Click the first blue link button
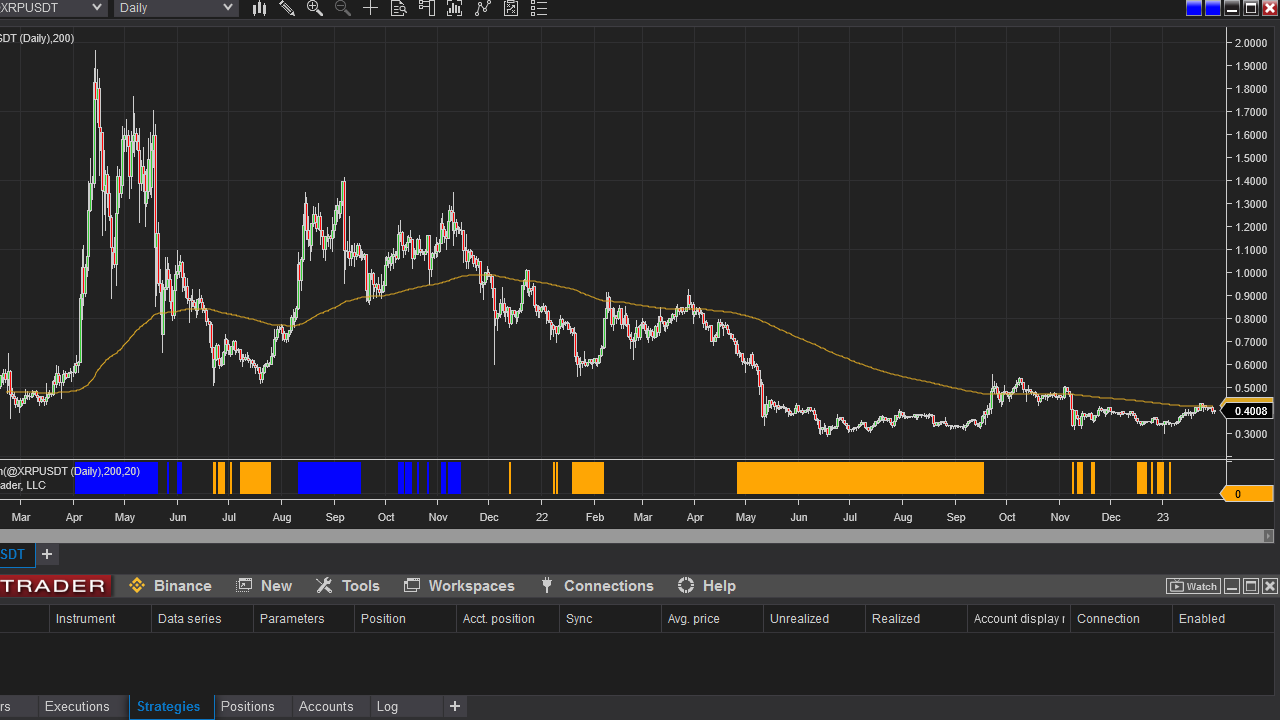1280x720 pixels. click(1194, 8)
